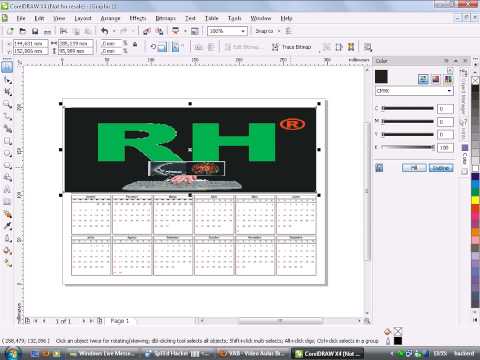Select the Basic Shapes tool
The height and width of the screenshot is (360, 480).
pos(7,178)
